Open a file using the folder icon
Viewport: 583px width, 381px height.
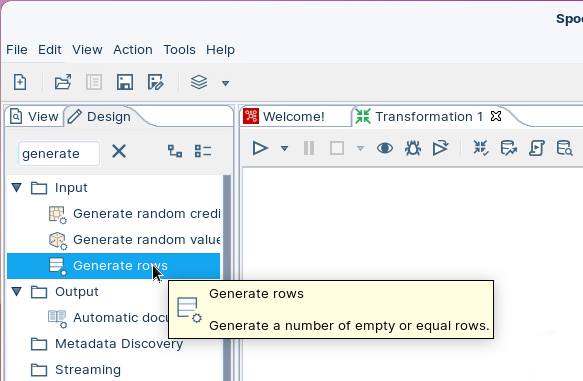[63, 82]
